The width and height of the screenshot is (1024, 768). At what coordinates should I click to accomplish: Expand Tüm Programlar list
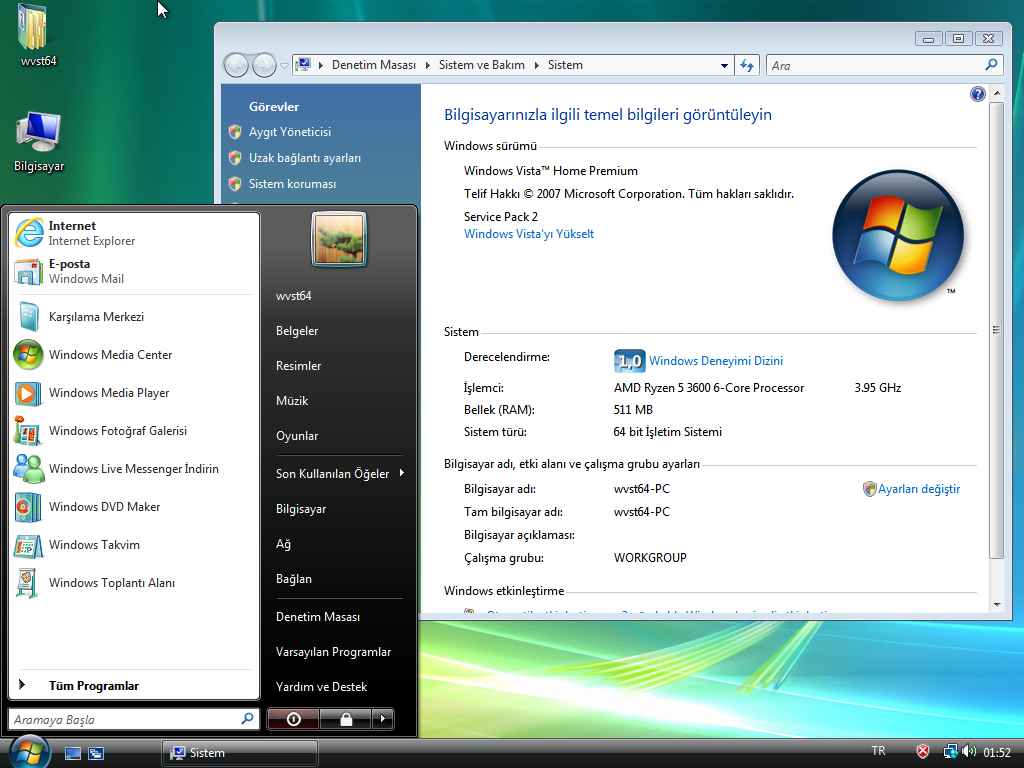(135, 685)
